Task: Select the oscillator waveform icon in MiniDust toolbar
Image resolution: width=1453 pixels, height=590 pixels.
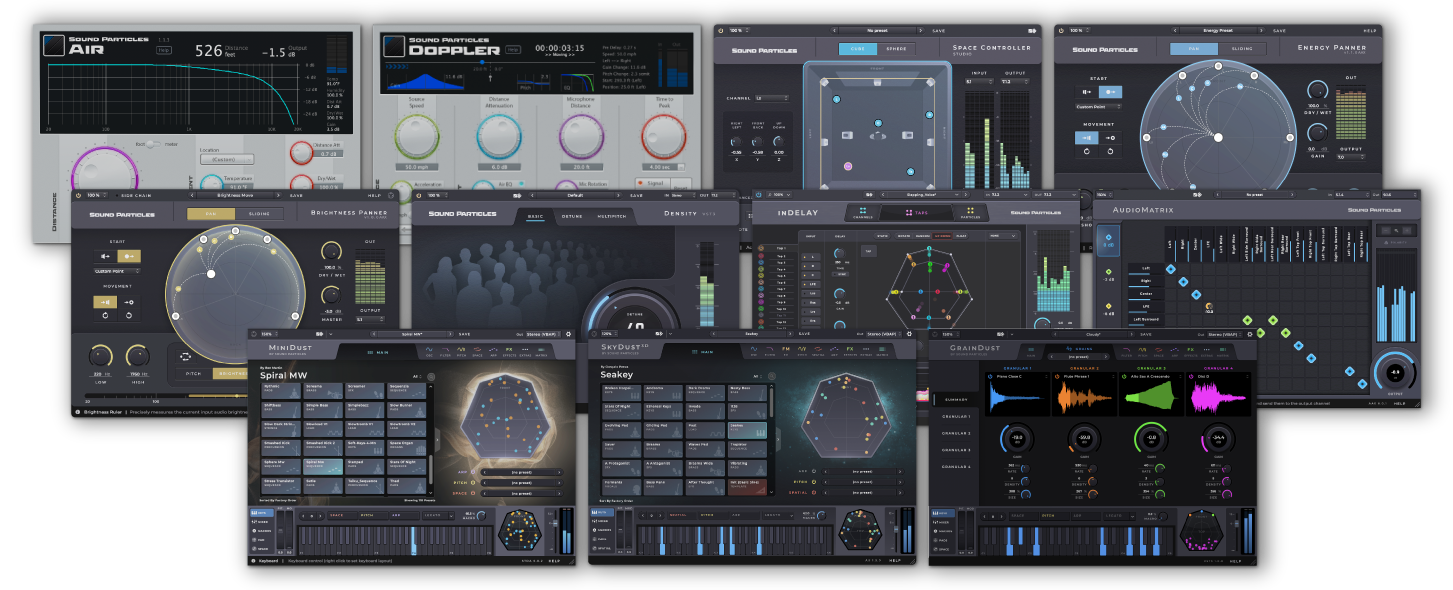Action: 430,348
